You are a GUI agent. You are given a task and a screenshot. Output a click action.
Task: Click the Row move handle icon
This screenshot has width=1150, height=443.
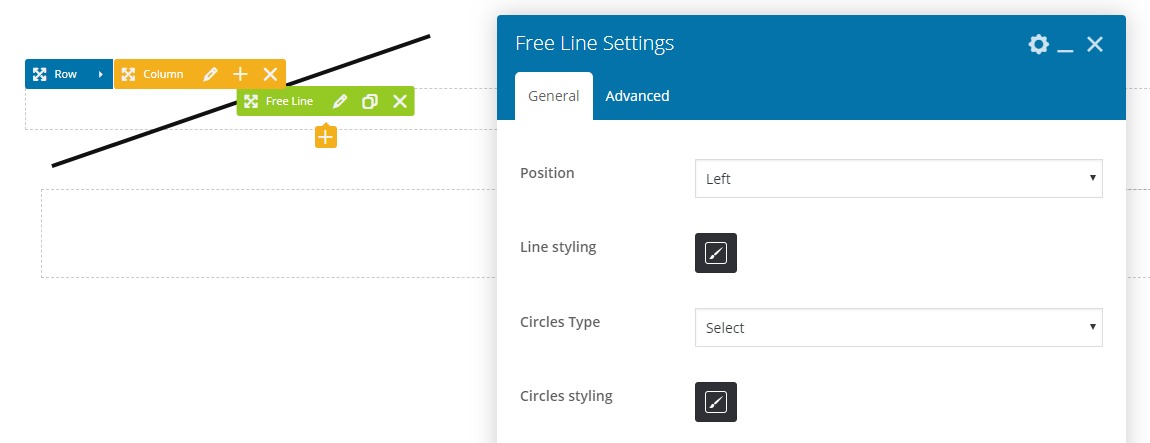coord(40,74)
